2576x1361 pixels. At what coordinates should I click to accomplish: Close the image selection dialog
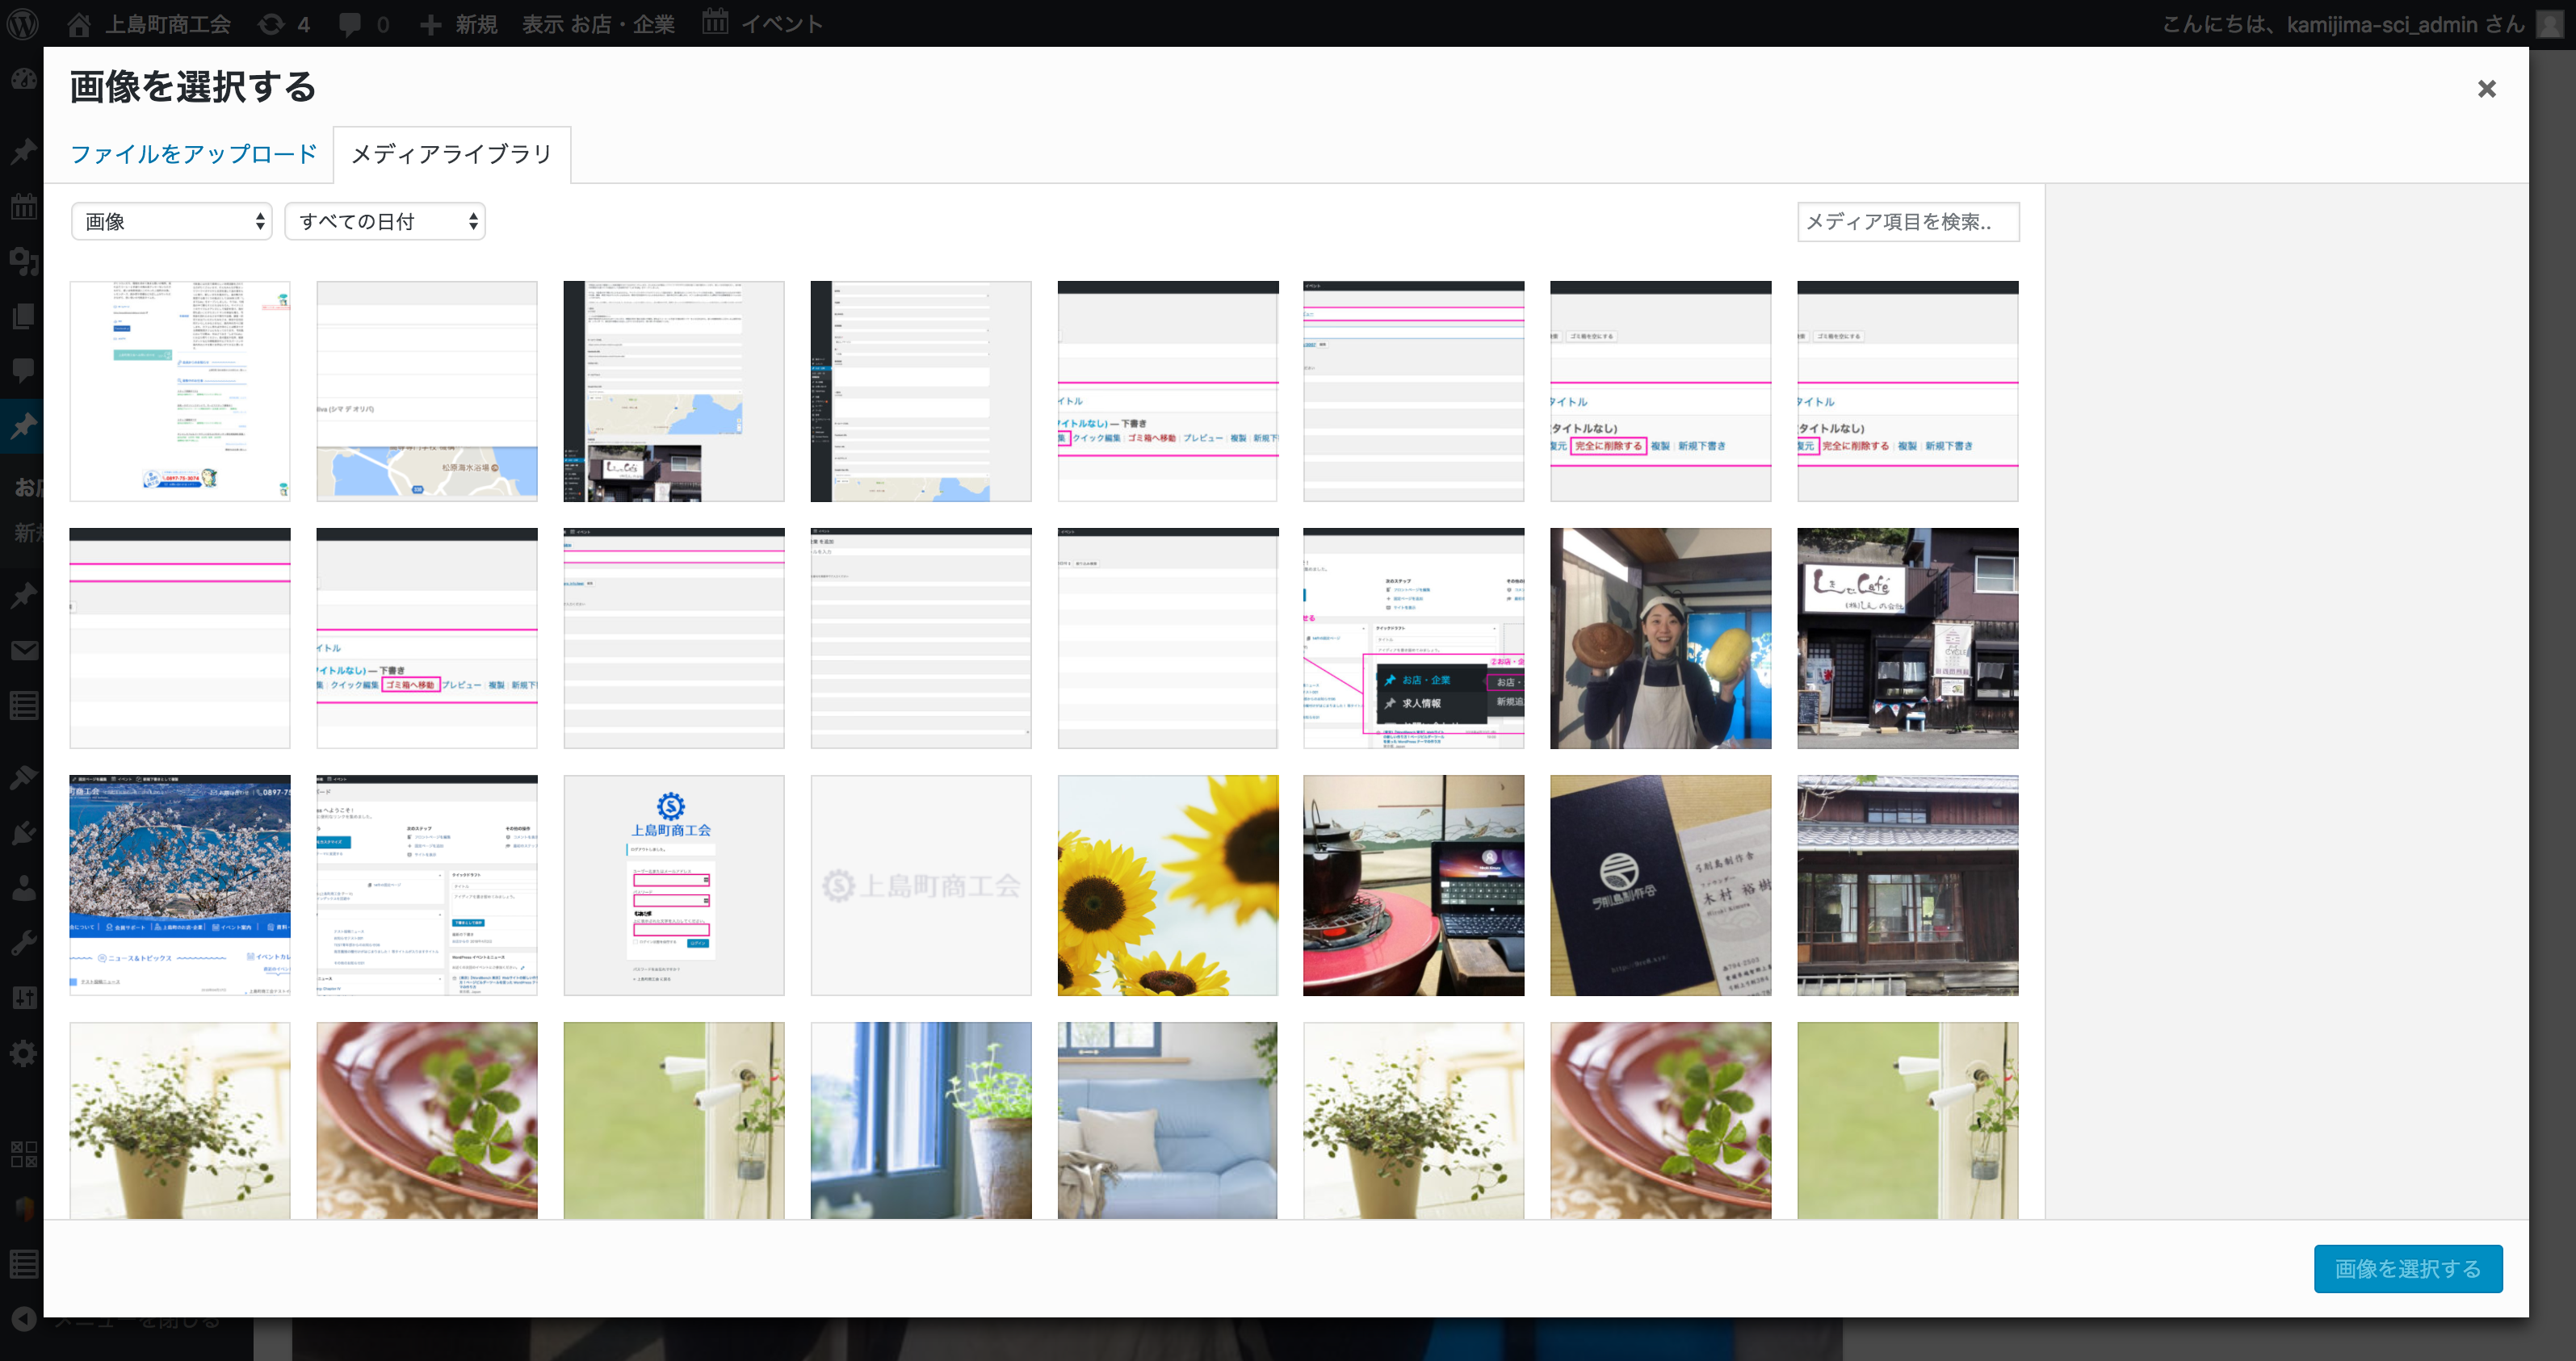(2486, 89)
